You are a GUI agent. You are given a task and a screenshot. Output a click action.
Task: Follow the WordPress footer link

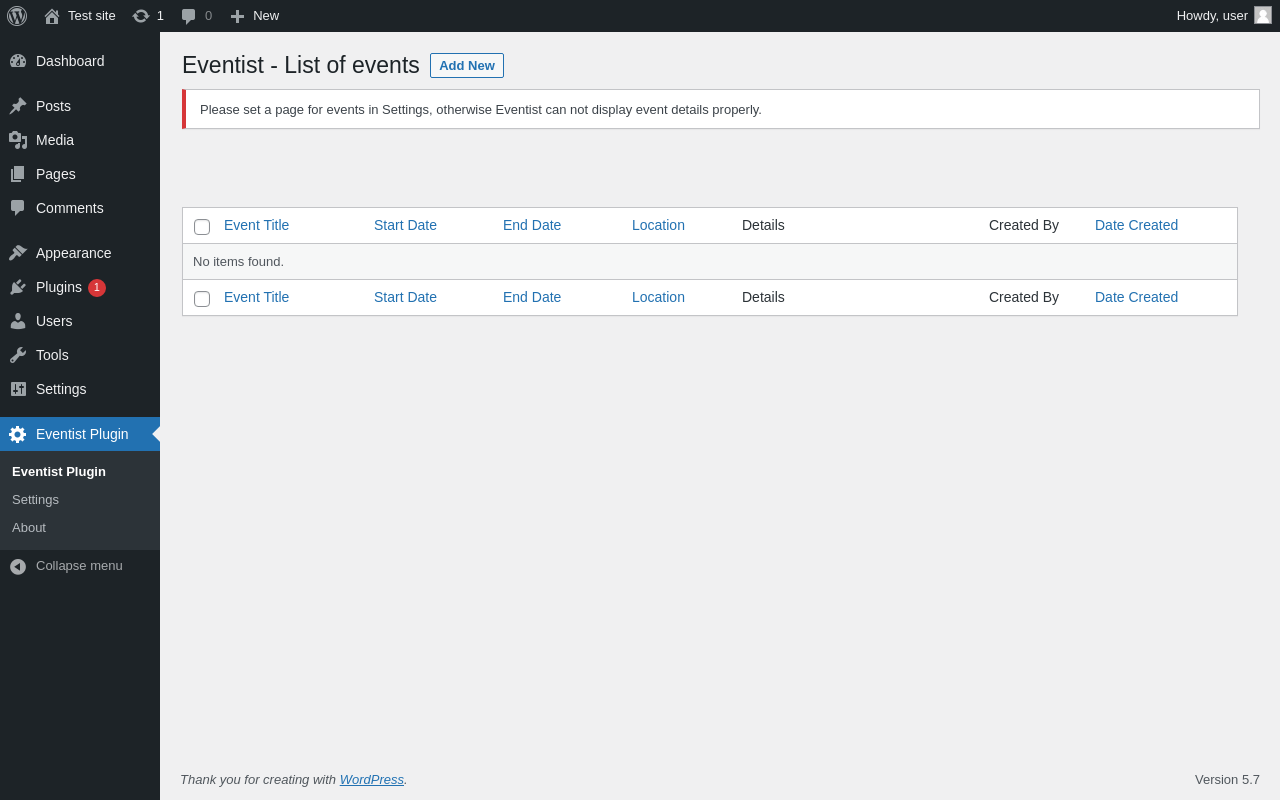coord(372,780)
